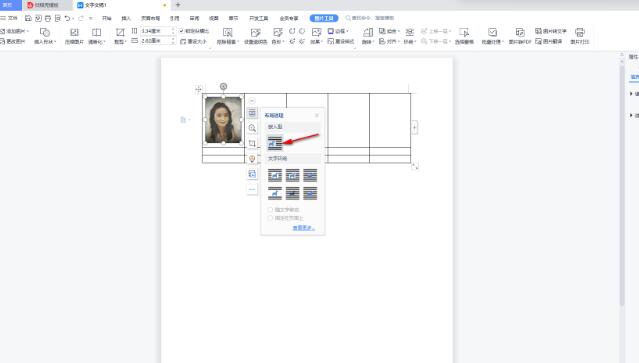
Task: Switch to the View ribbon tab
Action: pyautogui.click(x=214, y=18)
